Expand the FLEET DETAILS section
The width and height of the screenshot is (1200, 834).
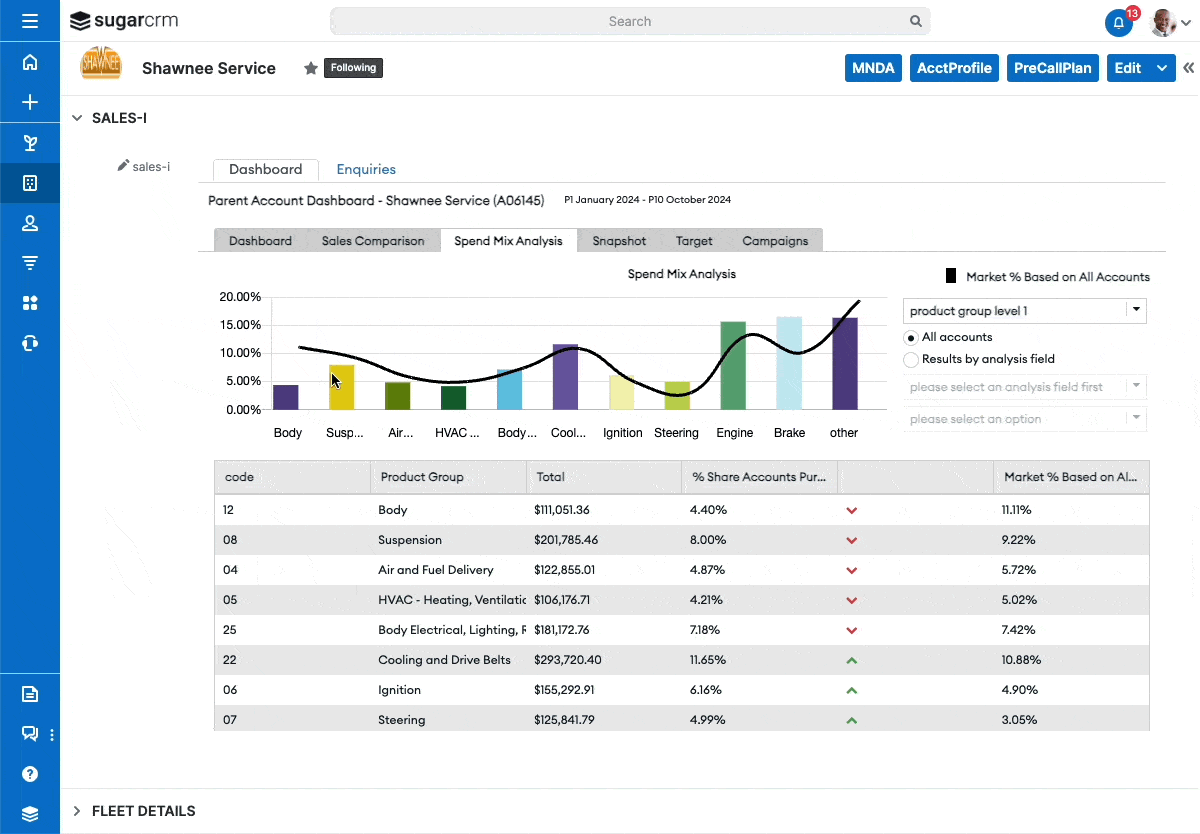77,811
